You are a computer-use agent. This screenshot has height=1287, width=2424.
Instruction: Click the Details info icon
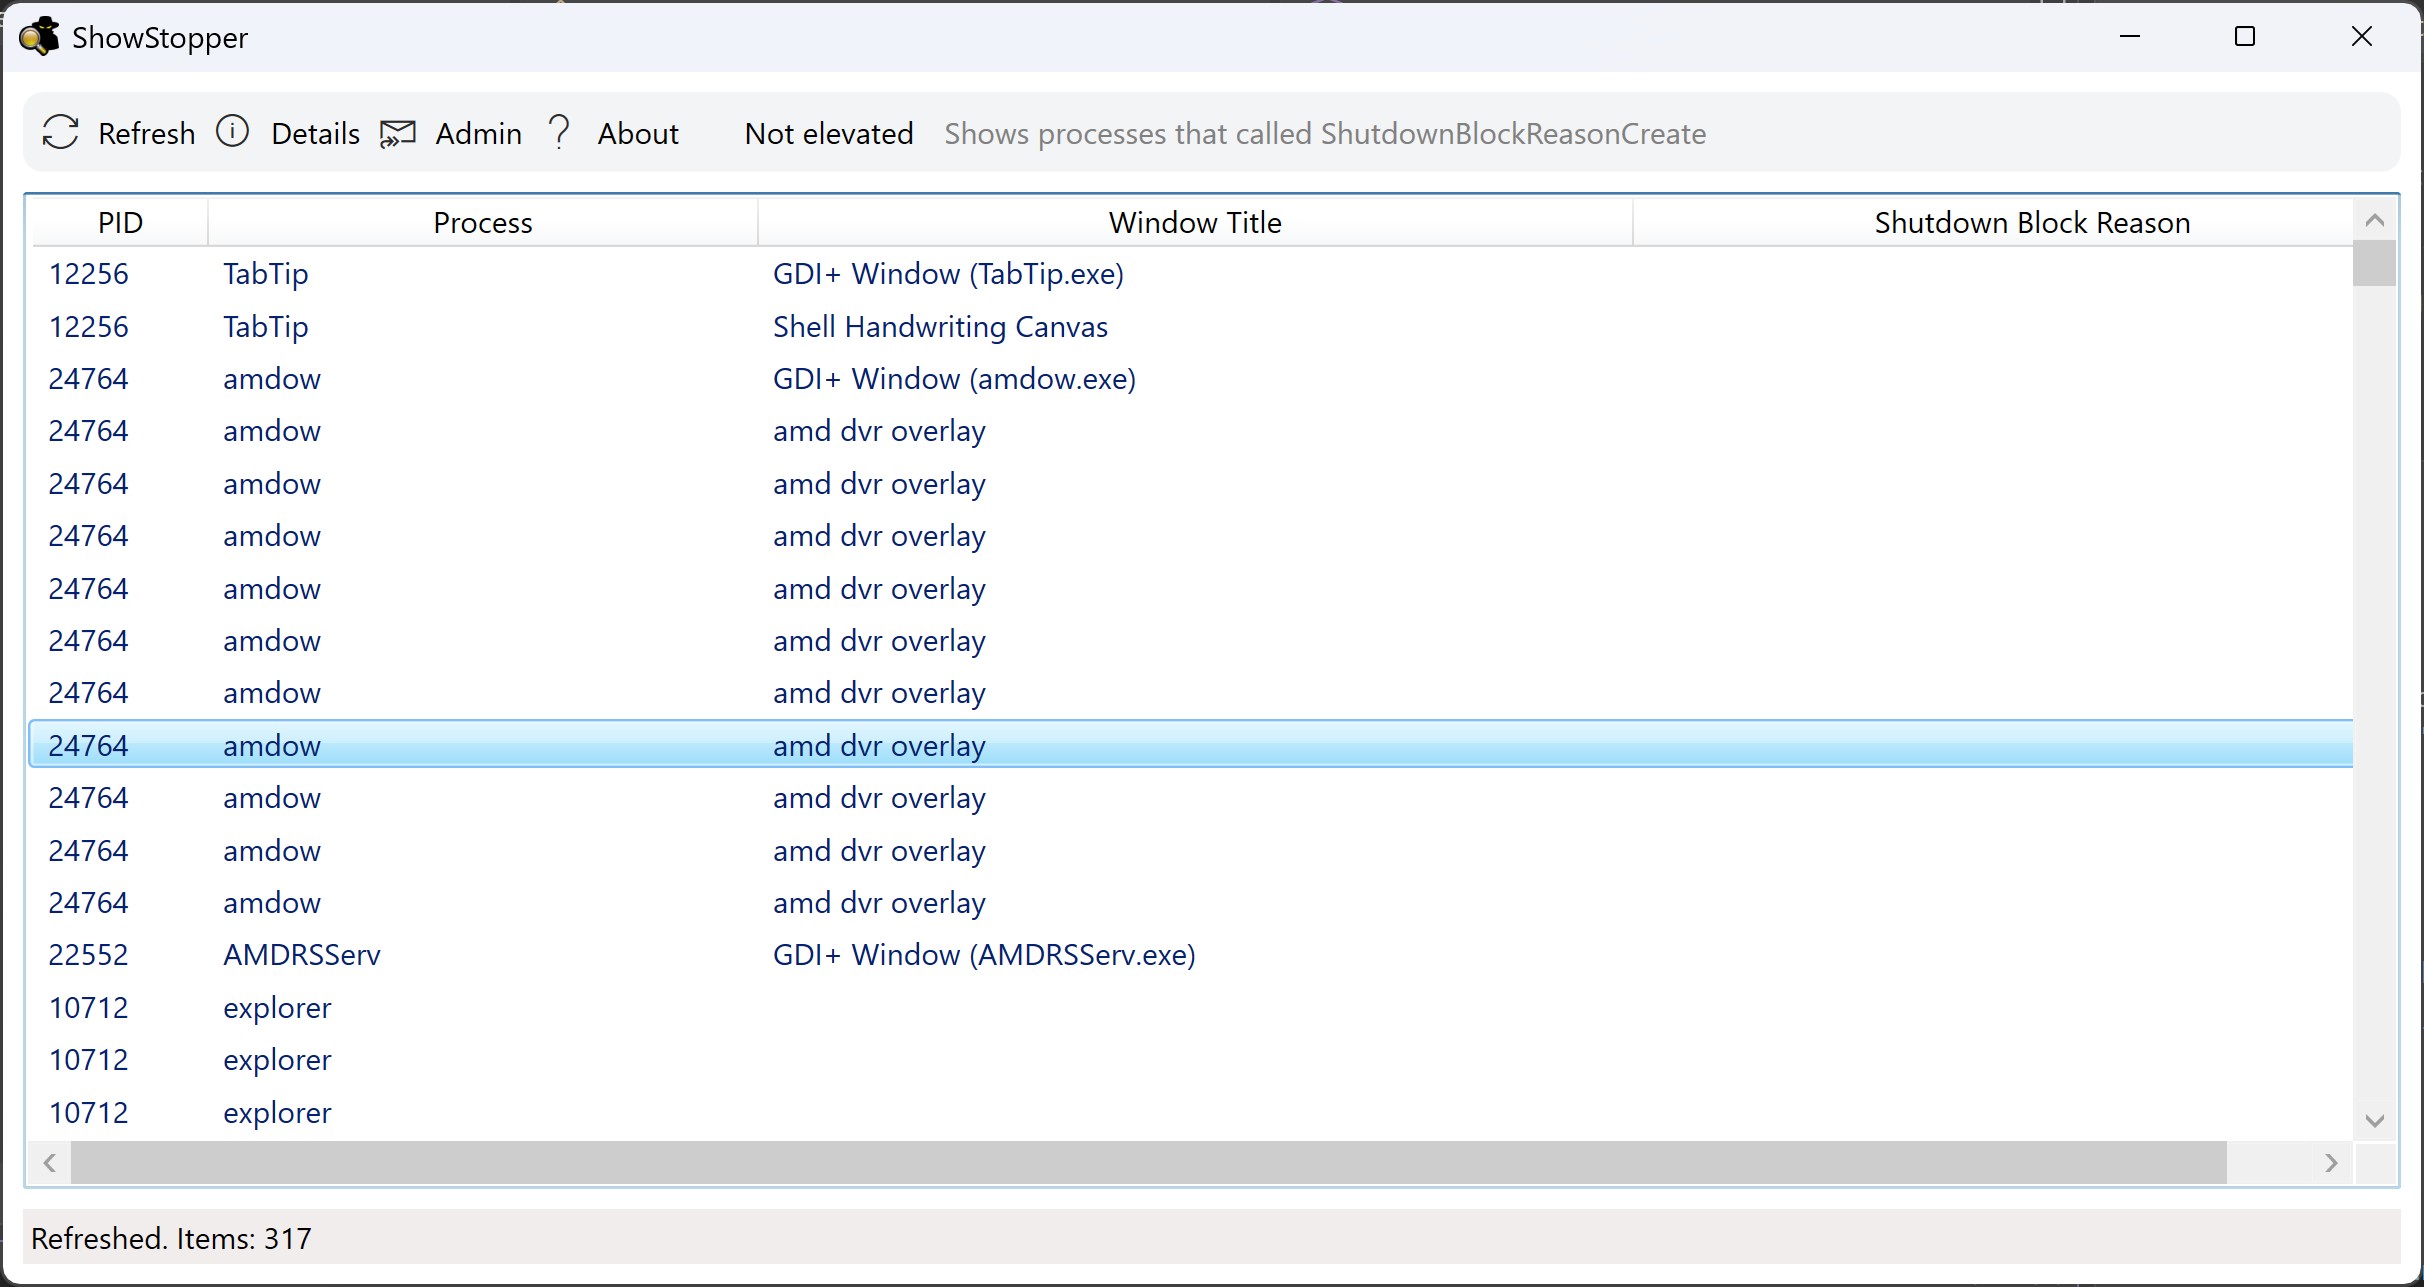(232, 133)
